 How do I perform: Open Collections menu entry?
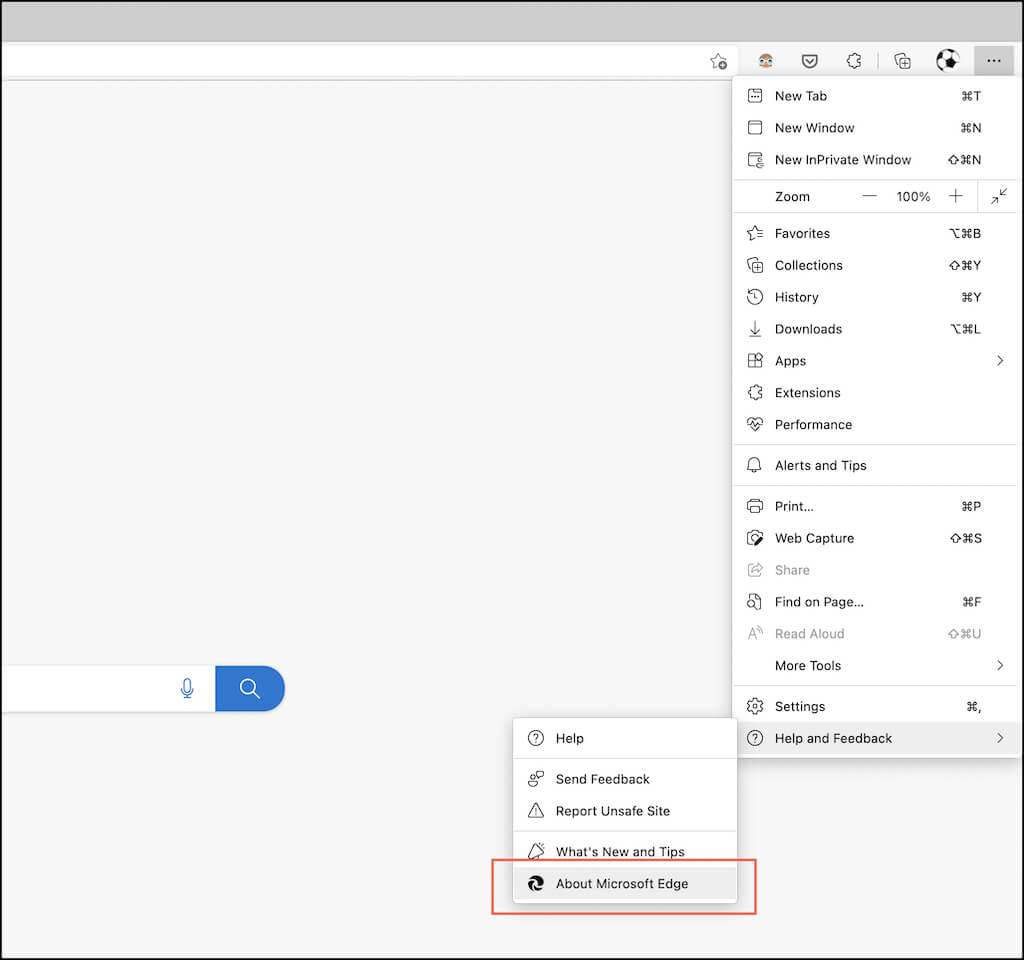[x=875, y=265]
